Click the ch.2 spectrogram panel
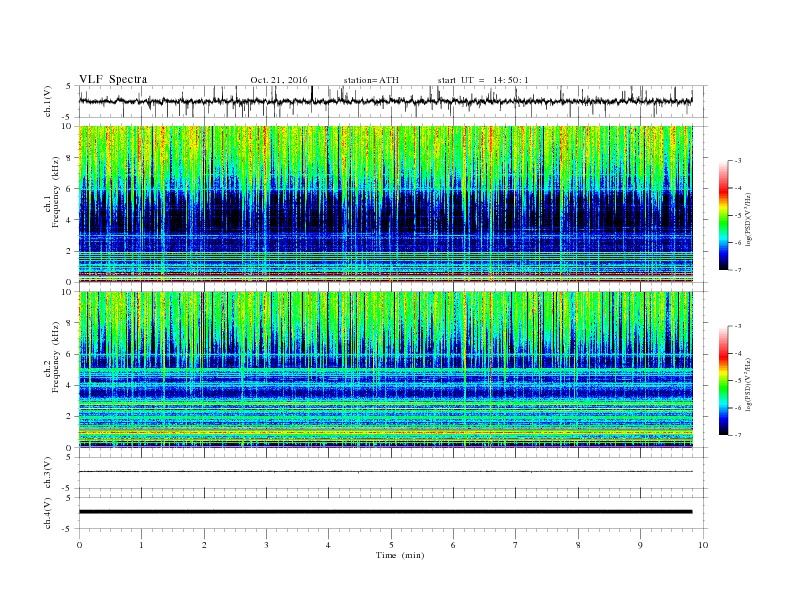This screenshot has height=612, width=792. (385, 370)
